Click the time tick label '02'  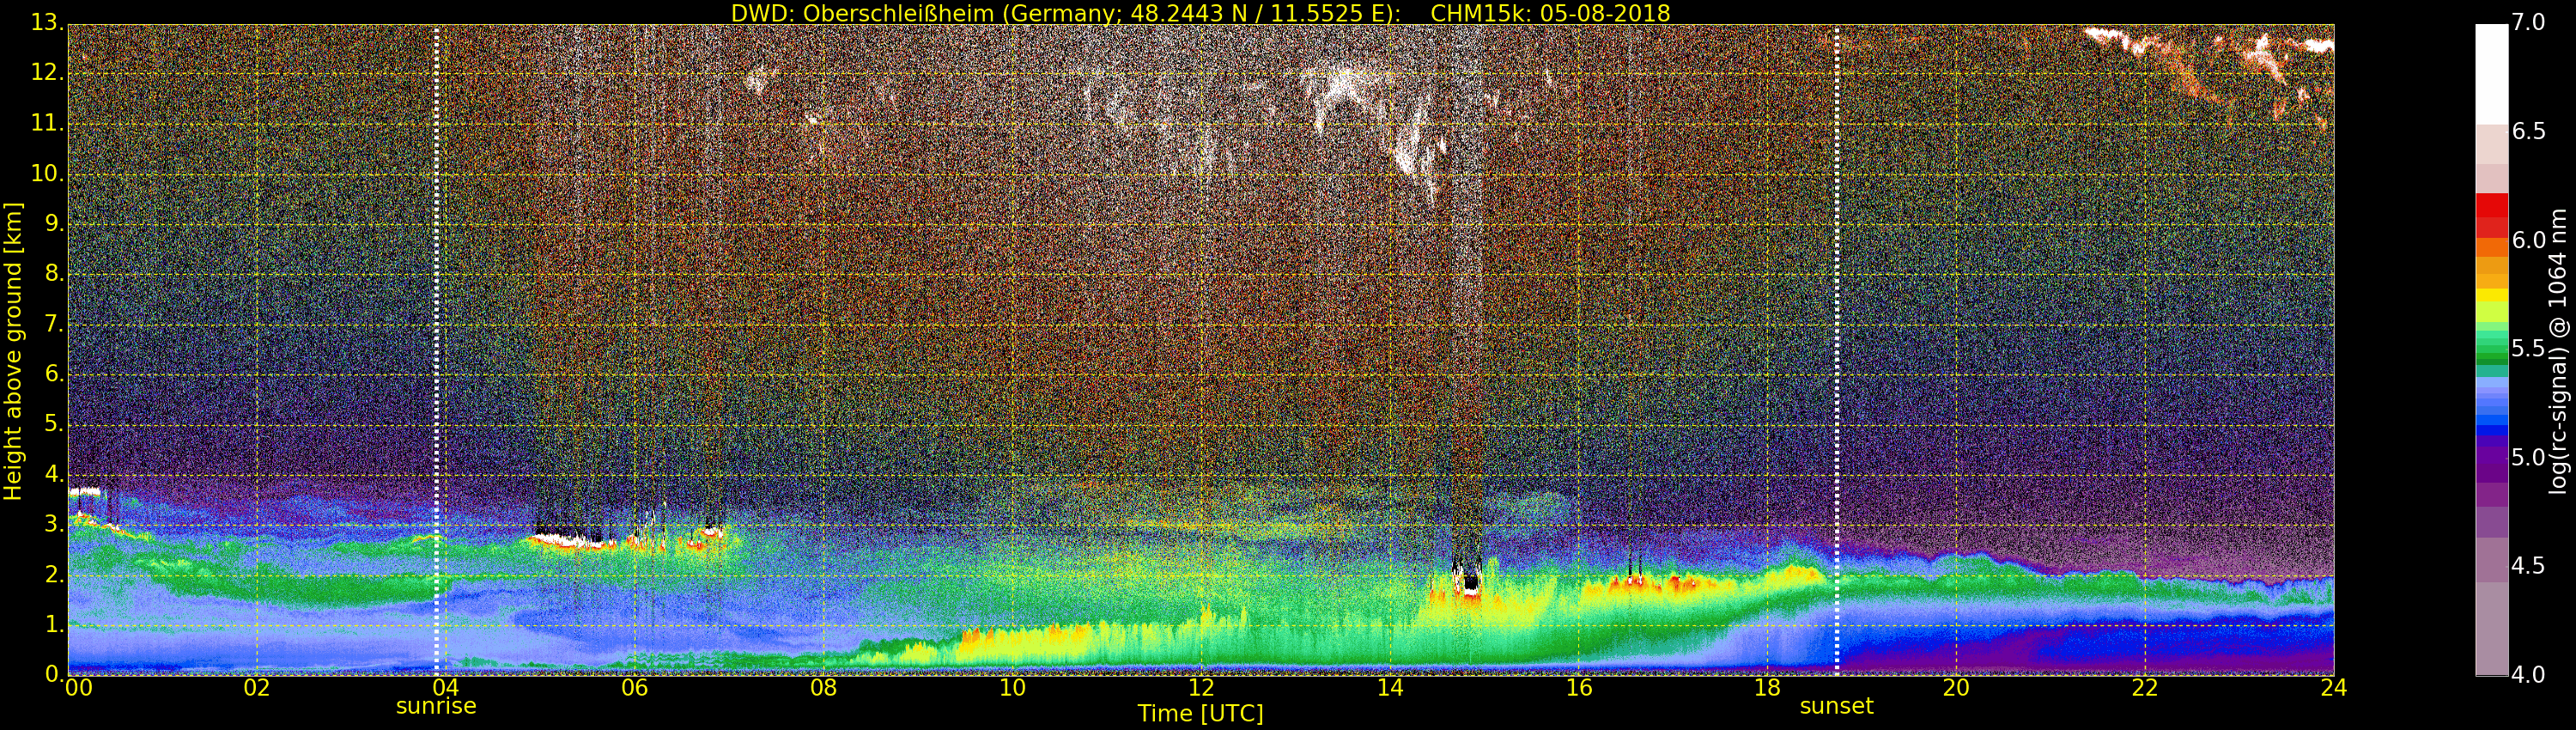pyautogui.click(x=256, y=688)
